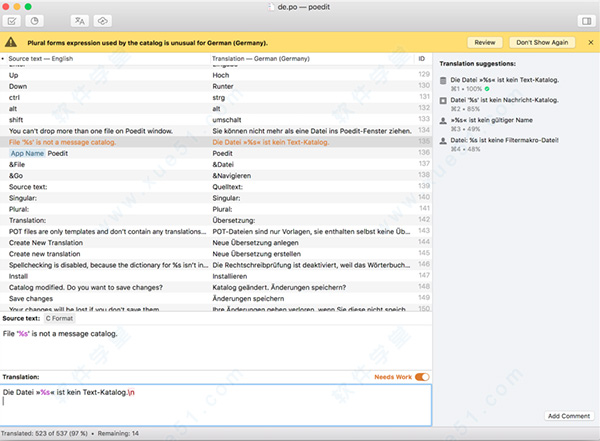
Task: Select the 'alt' source text row
Action: click(216, 109)
